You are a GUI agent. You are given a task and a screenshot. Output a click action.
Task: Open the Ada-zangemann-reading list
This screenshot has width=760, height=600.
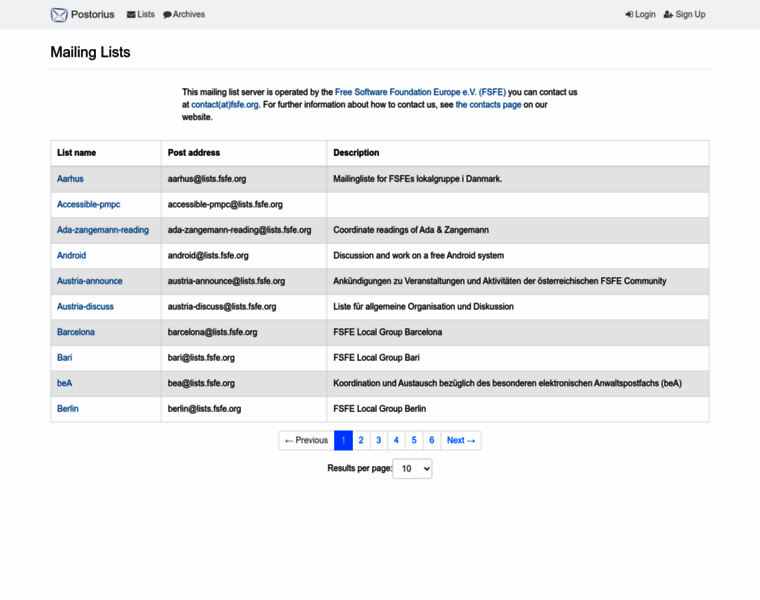[x=103, y=230]
